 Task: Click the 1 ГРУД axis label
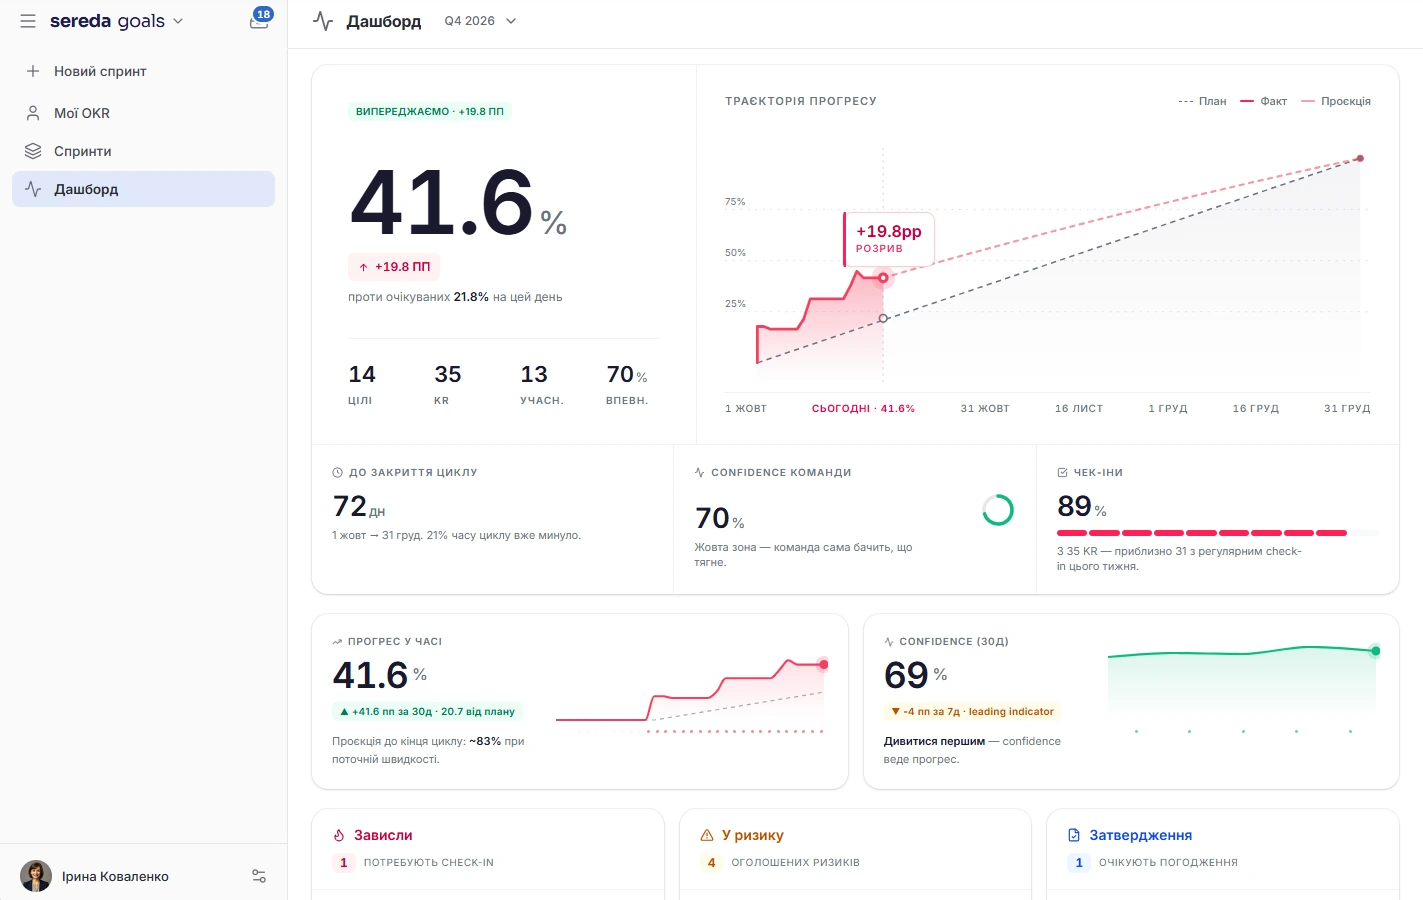(1168, 408)
